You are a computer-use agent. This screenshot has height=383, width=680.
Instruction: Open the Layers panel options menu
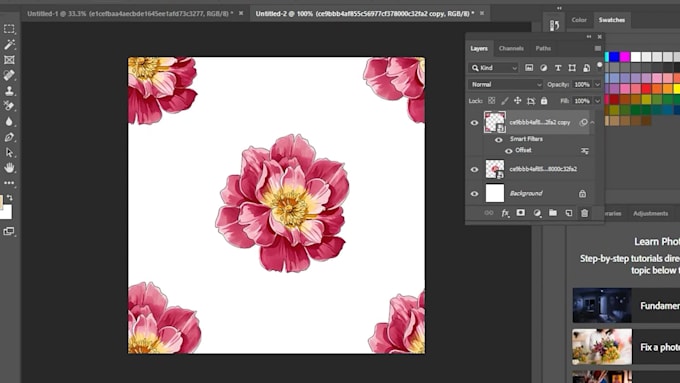click(598, 48)
